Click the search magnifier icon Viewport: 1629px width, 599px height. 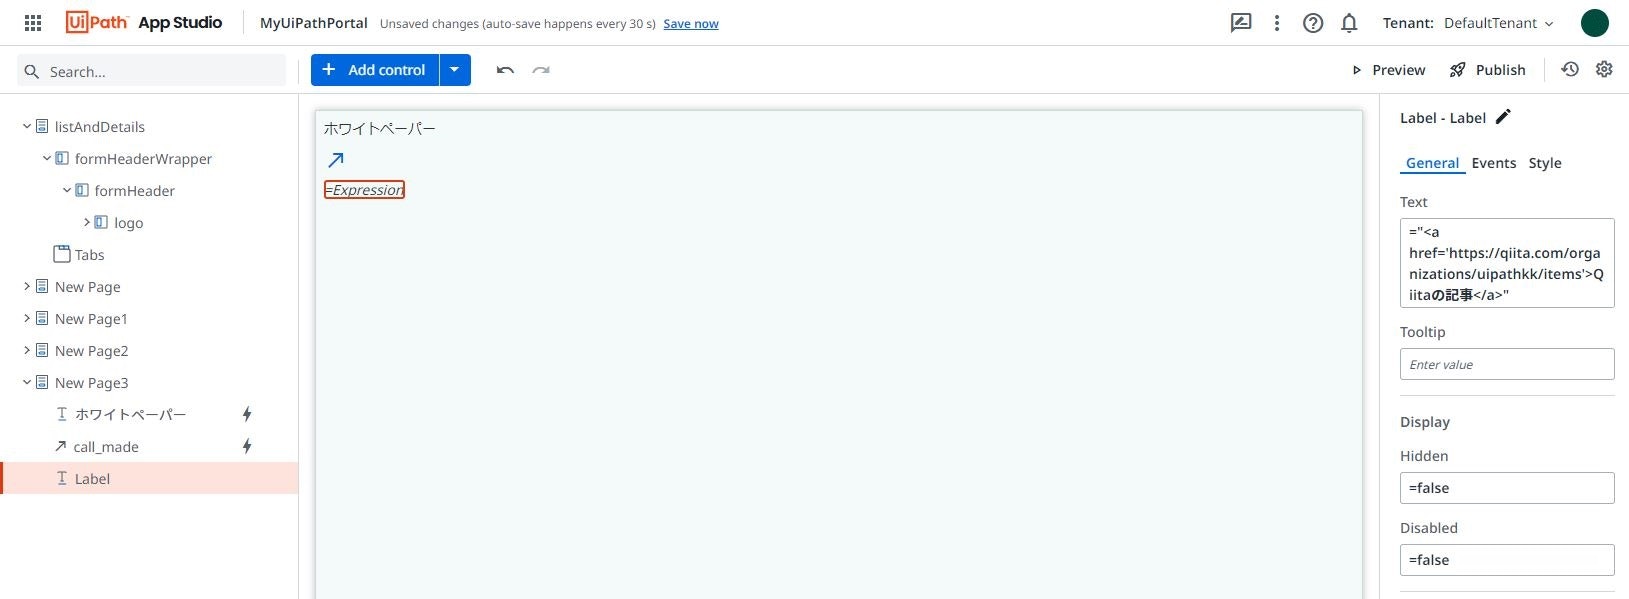point(32,71)
